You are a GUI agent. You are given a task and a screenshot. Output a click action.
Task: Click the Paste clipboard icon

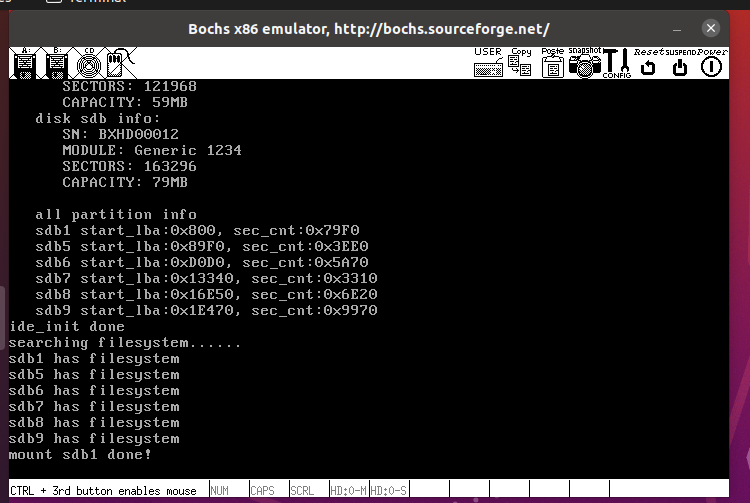tap(552, 63)
